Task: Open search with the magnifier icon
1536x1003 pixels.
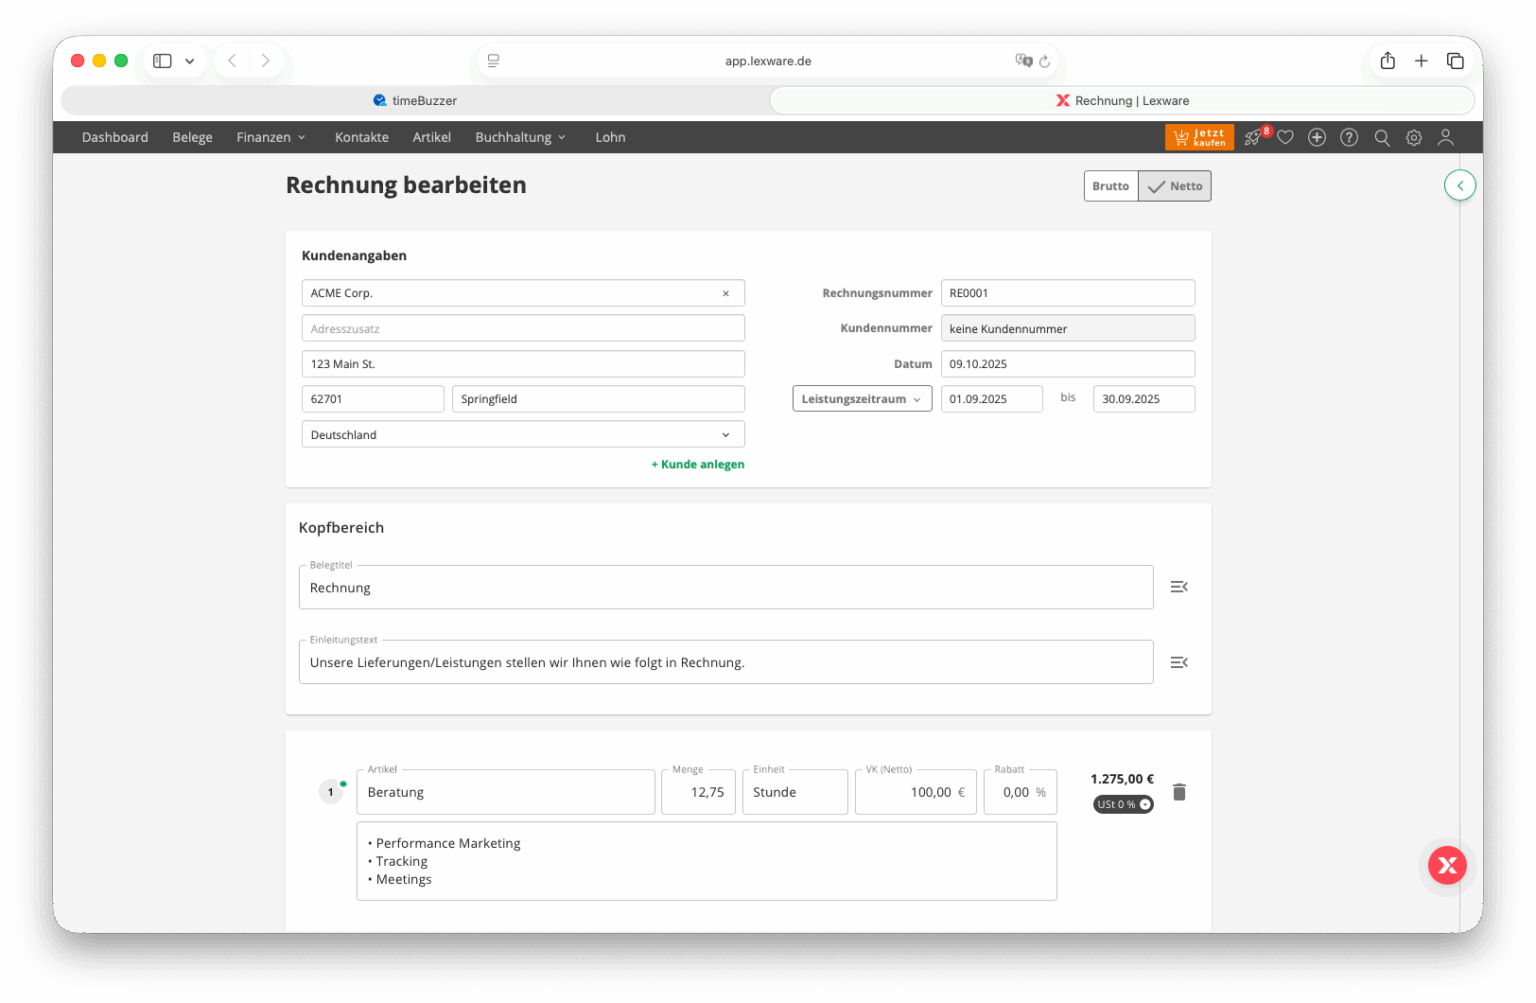Action: [x=1382, y=138]
